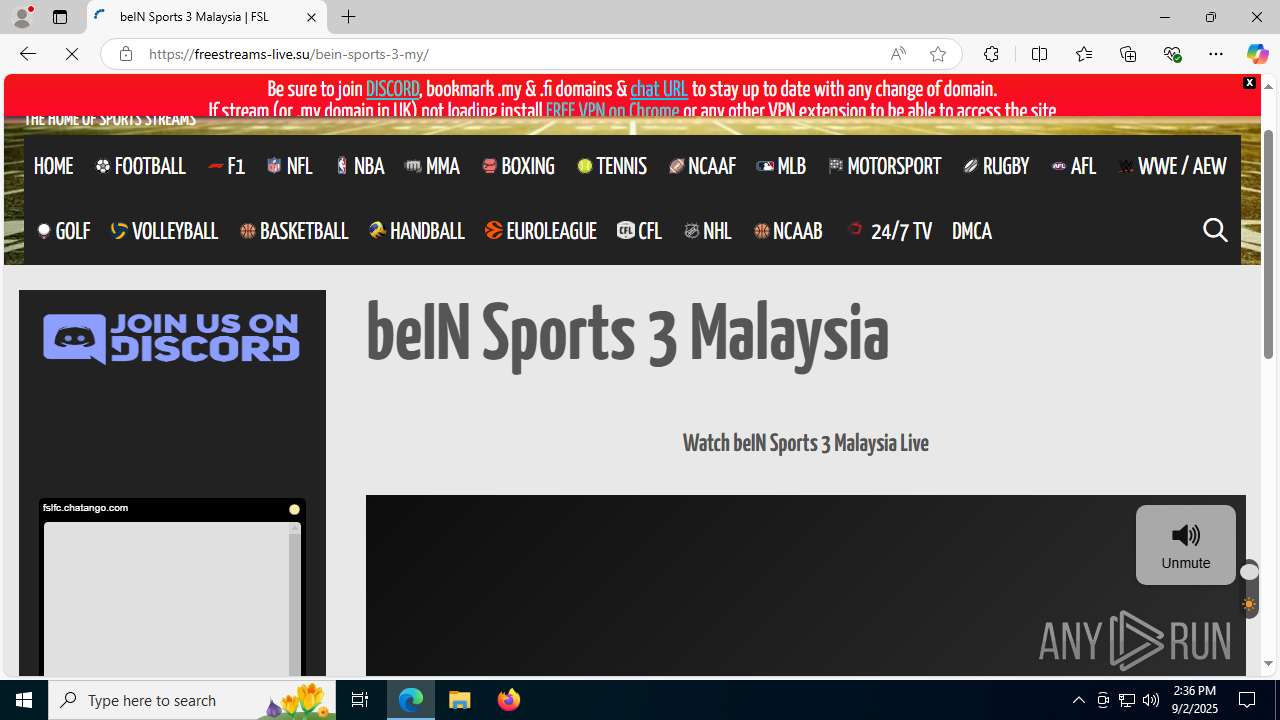Open NCAAB streams
The image size is (1280, 720).
tap(788, 231)
